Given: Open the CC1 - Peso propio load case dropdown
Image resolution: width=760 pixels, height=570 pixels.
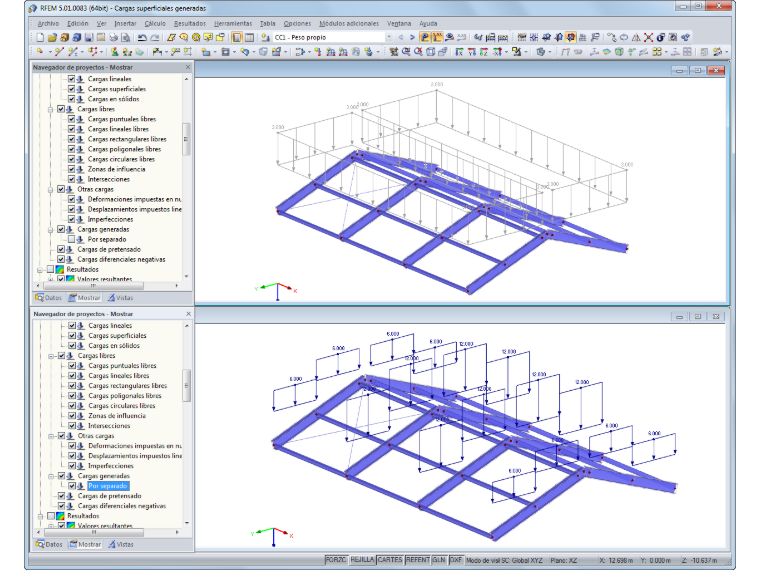Looking at the screenshot, I should pos(389,37).
